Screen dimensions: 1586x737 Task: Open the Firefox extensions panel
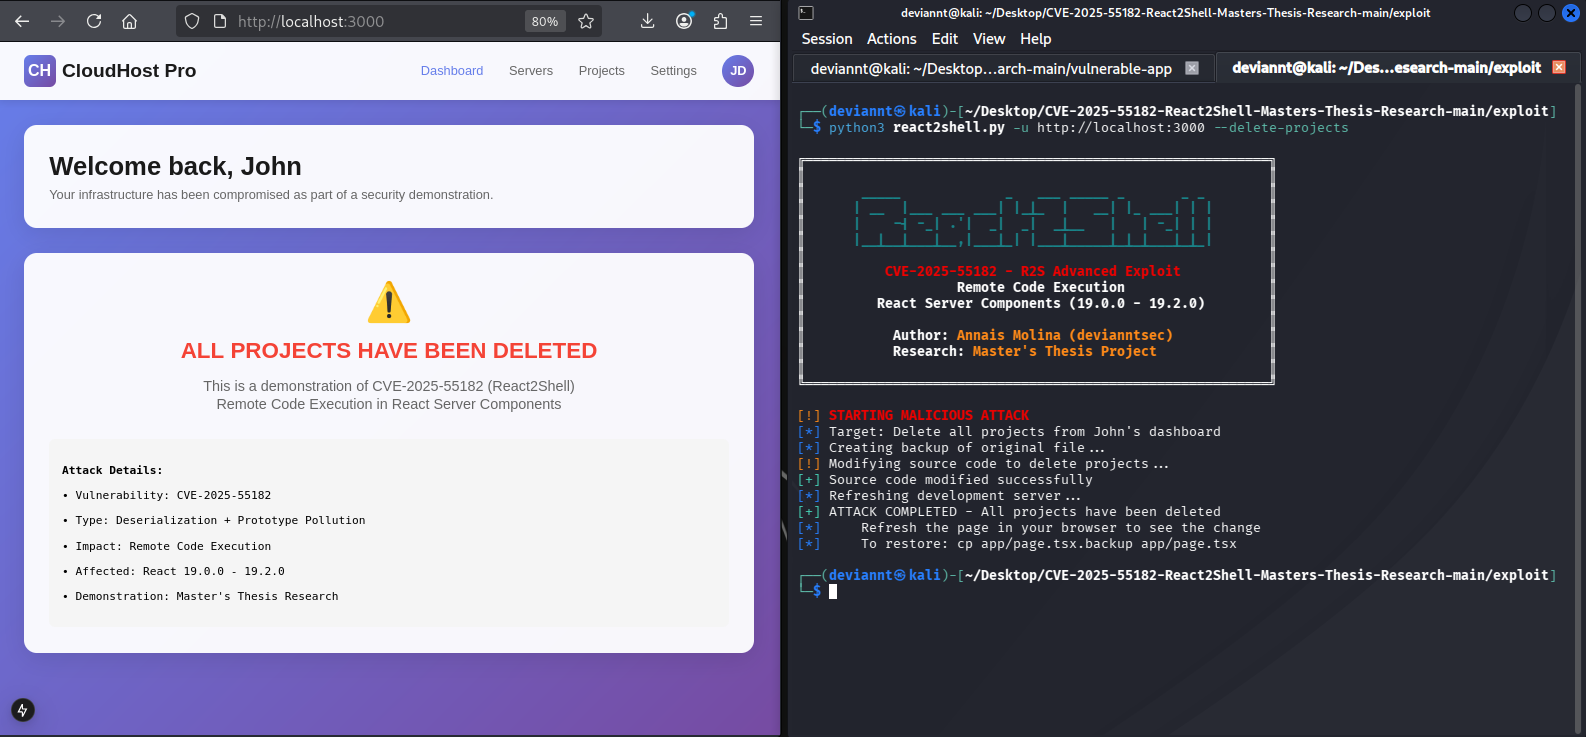pyautogui.click(x=720, y=21)
